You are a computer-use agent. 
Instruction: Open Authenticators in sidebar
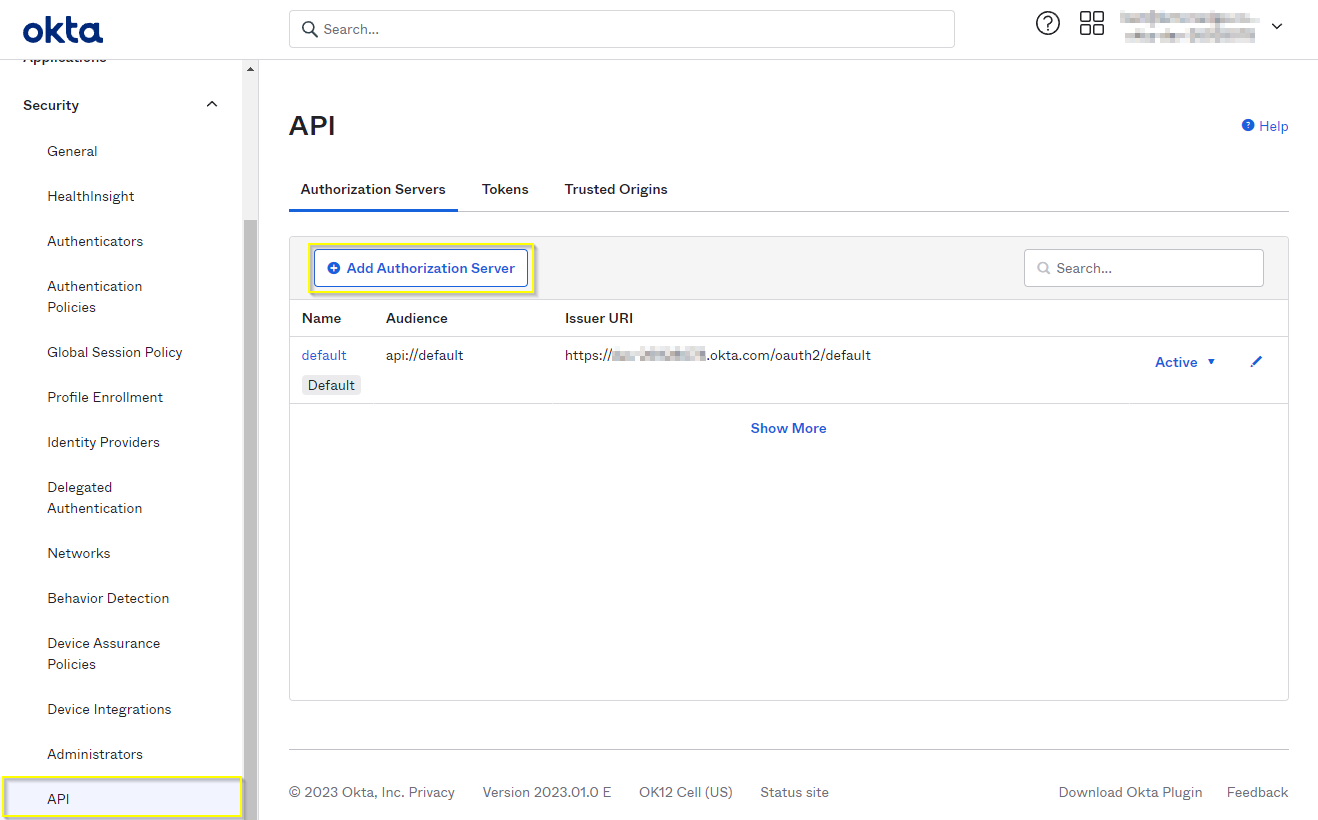tap(95, 241)
